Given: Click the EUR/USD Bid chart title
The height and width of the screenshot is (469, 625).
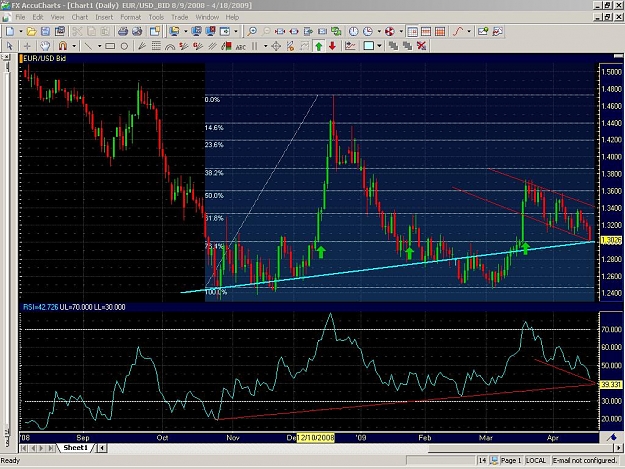Looking at the screenshot, I should 44,59.
